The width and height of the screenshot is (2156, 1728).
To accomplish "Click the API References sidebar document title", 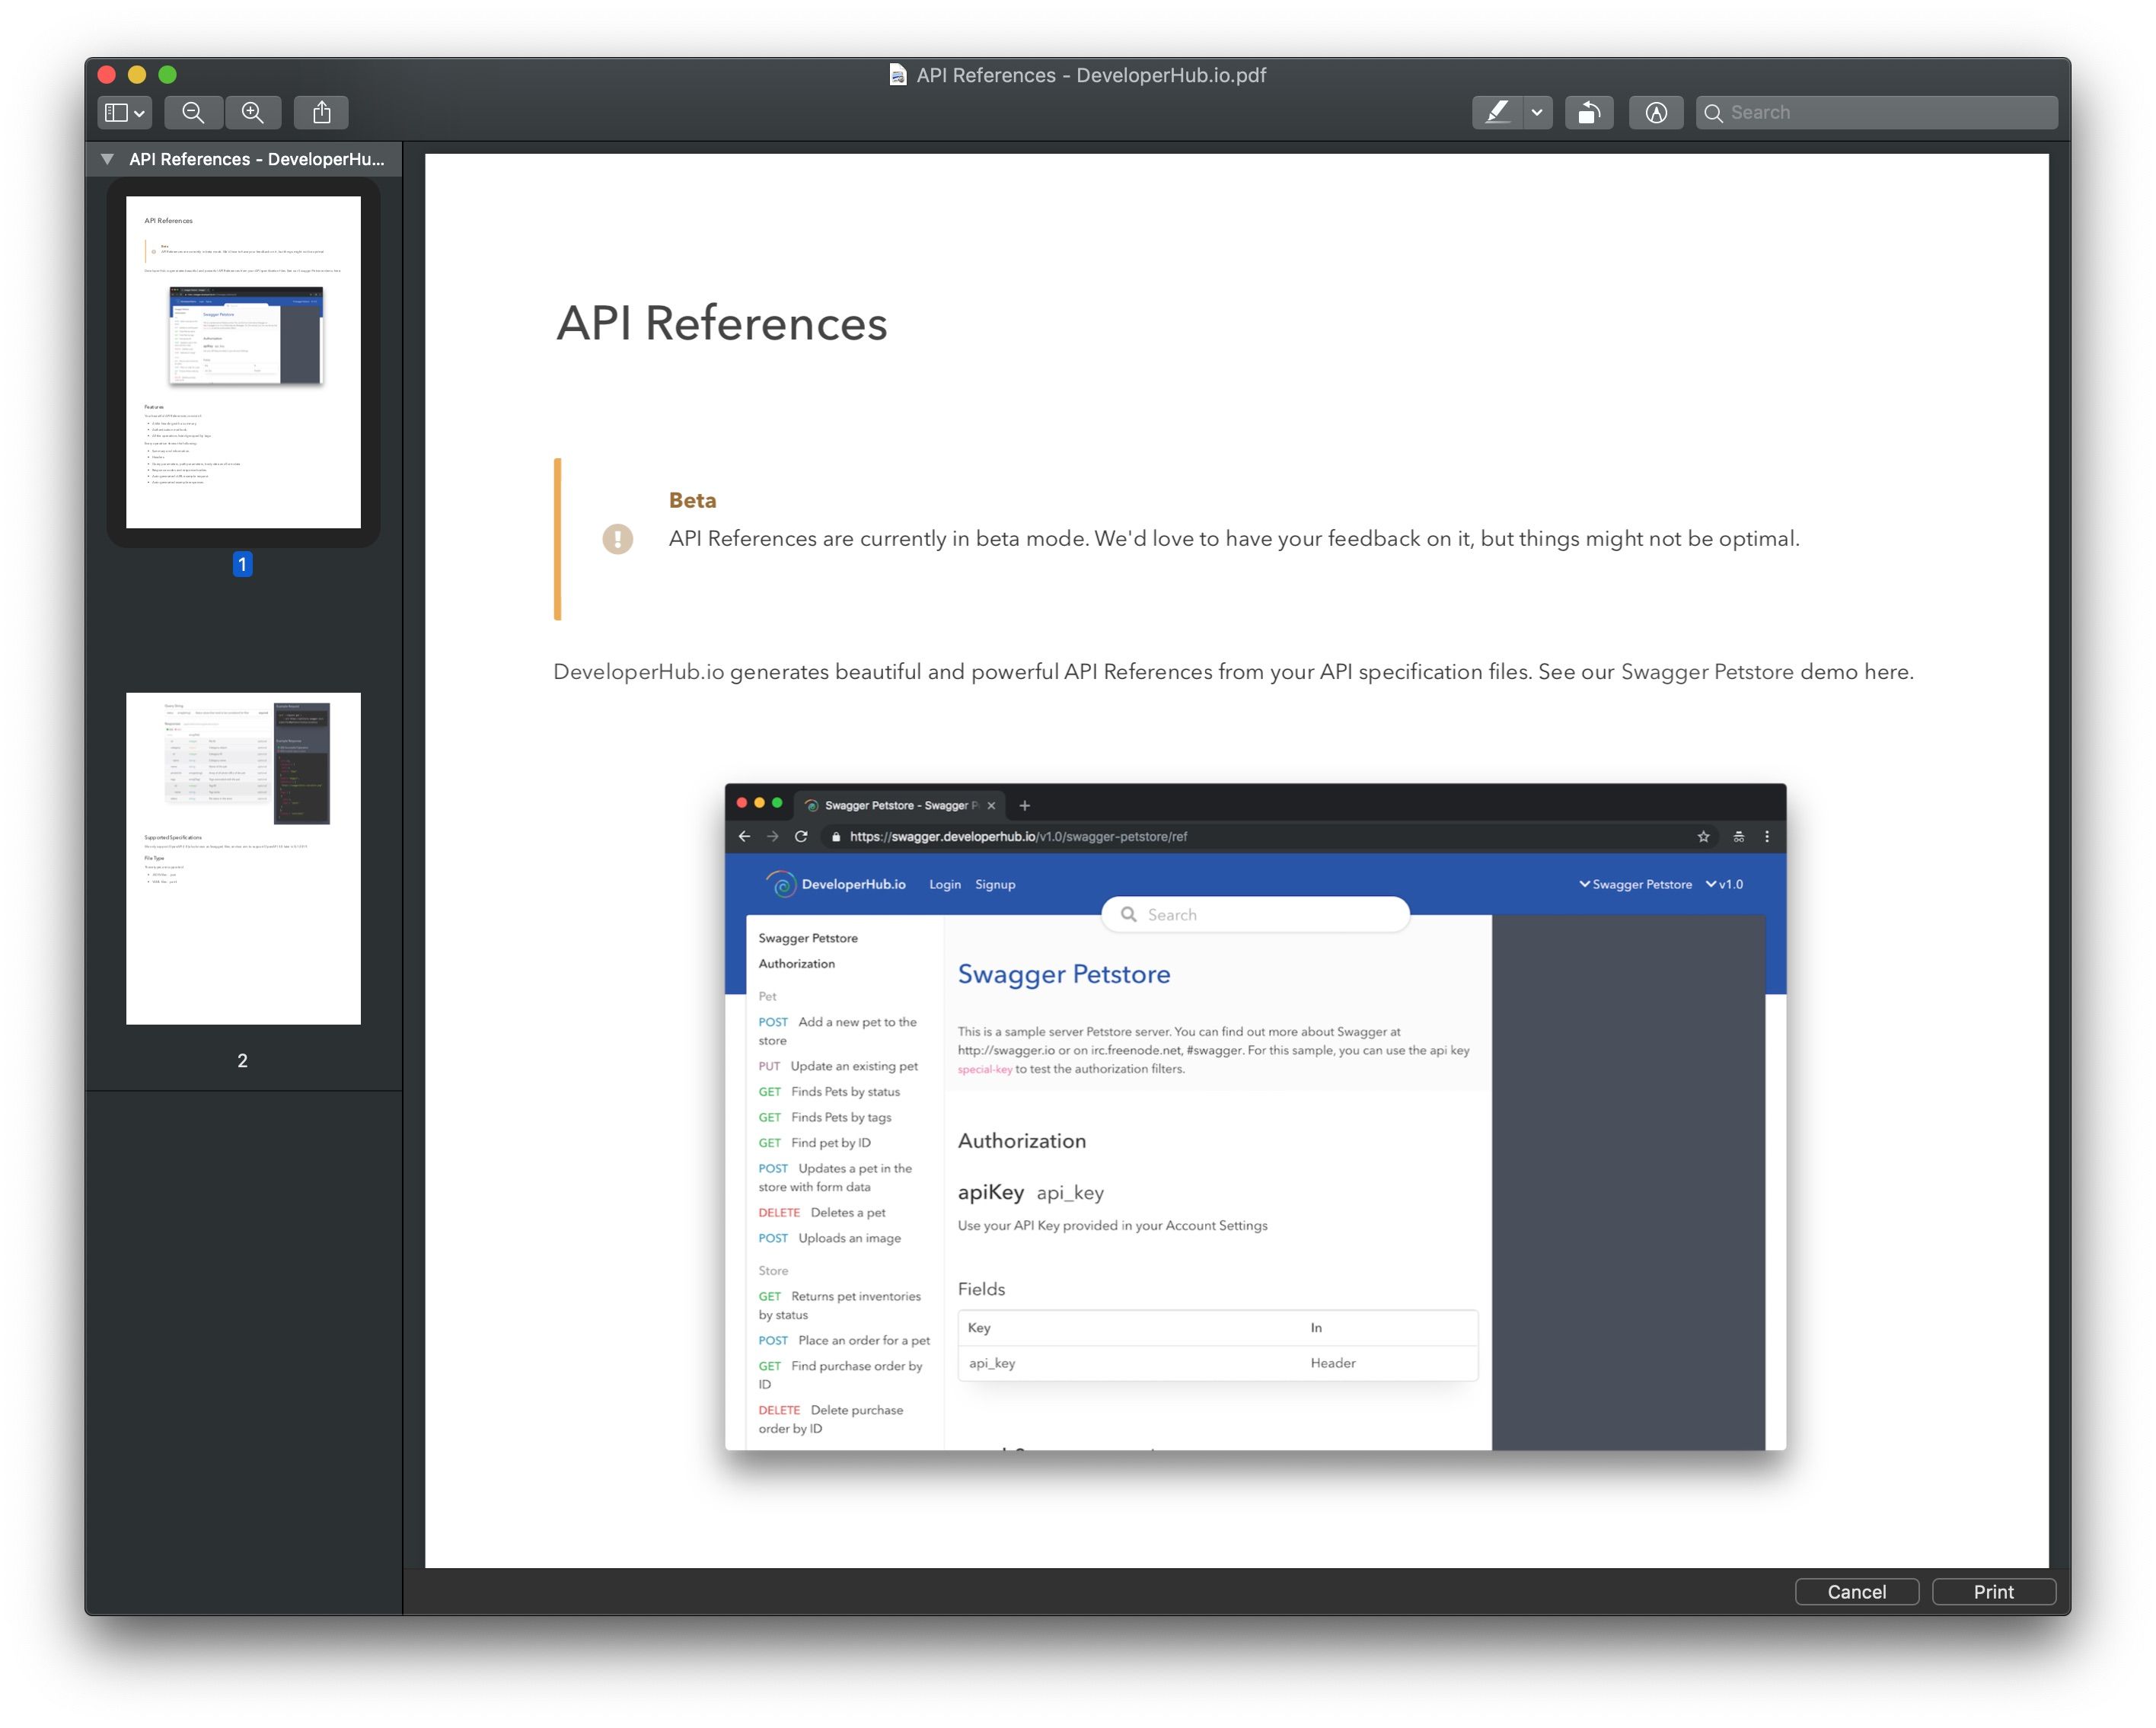I will coord(256,159).
